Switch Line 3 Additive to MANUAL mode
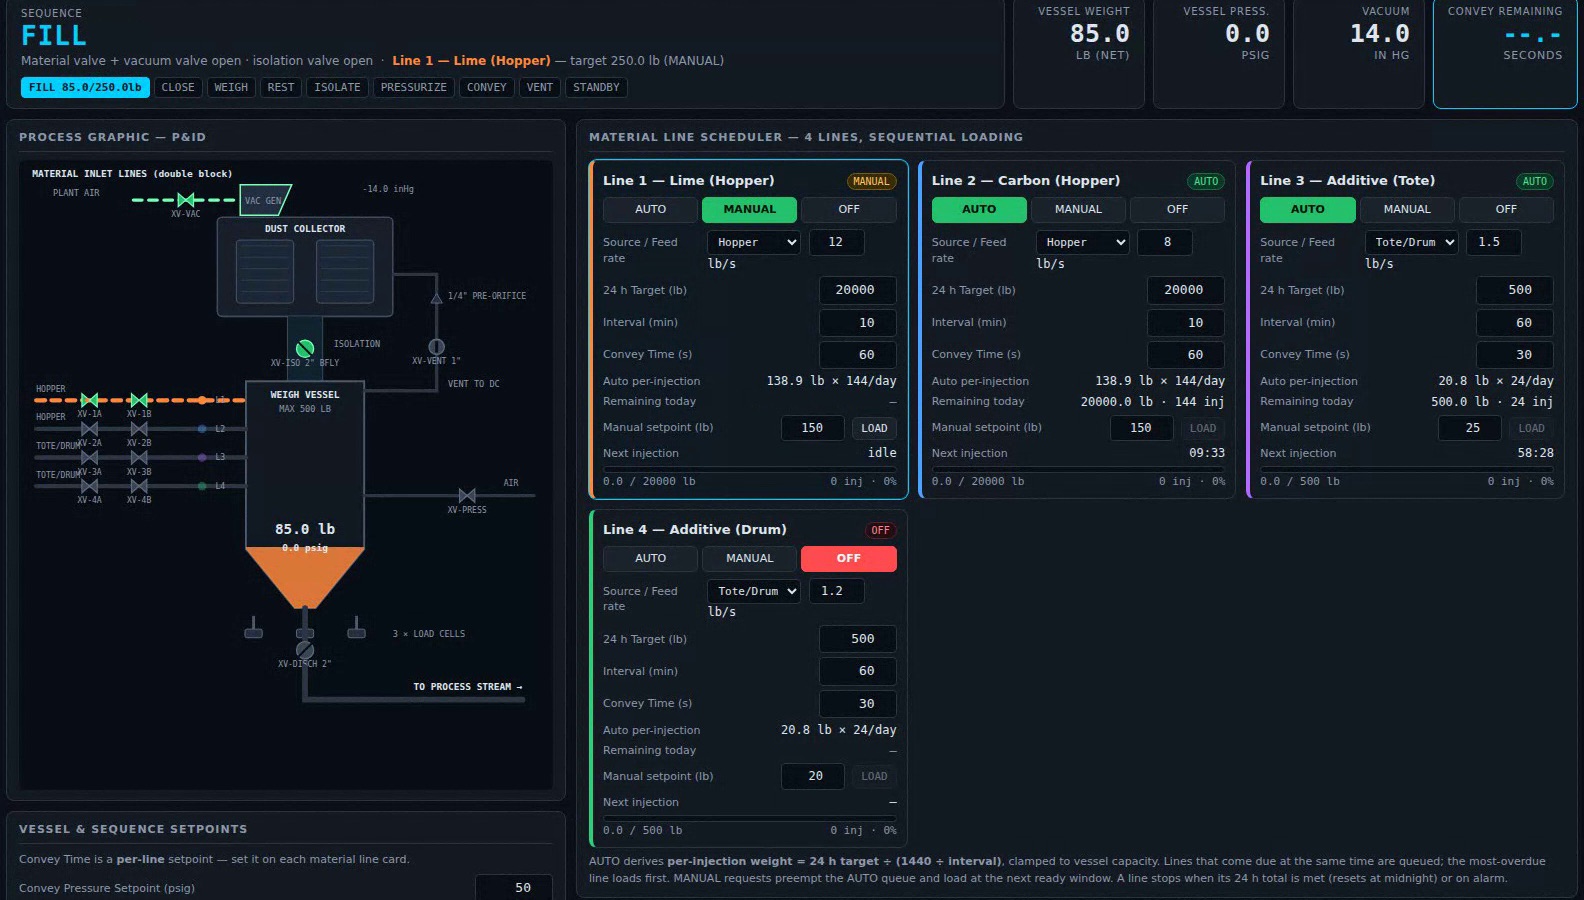The image size is (1584, 900). tap(1406, 209)
